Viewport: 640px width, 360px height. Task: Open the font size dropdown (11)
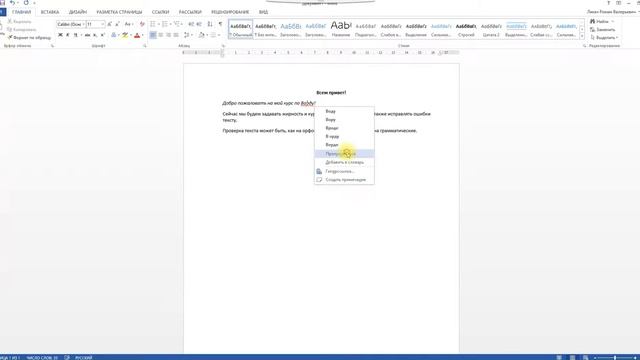pos(103,24)
